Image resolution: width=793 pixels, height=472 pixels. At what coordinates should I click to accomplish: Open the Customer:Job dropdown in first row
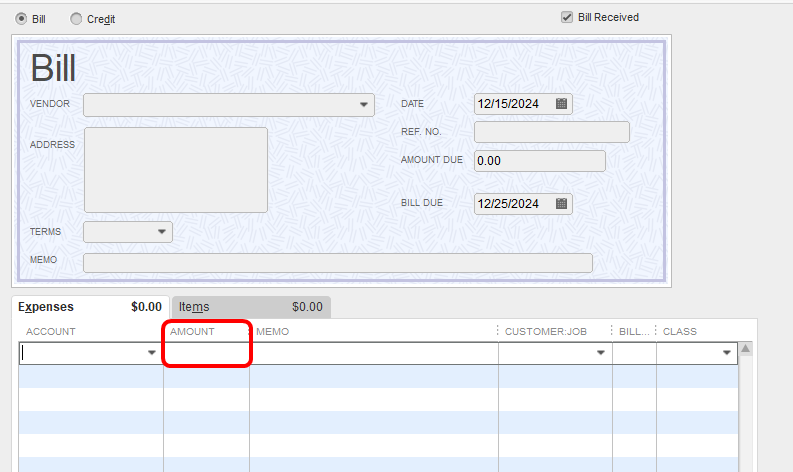click(x=600, y=353)
